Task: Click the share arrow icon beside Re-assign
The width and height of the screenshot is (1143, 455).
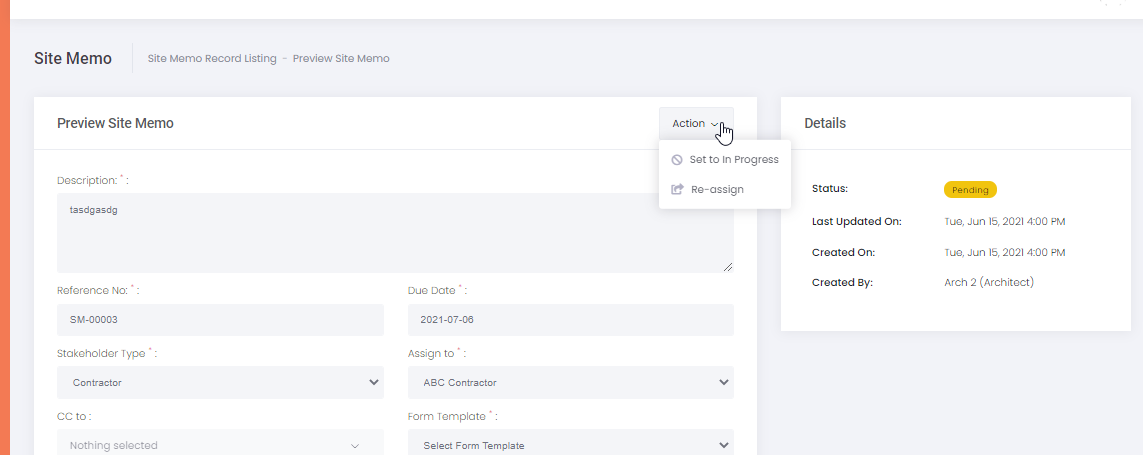Action: 677,189
